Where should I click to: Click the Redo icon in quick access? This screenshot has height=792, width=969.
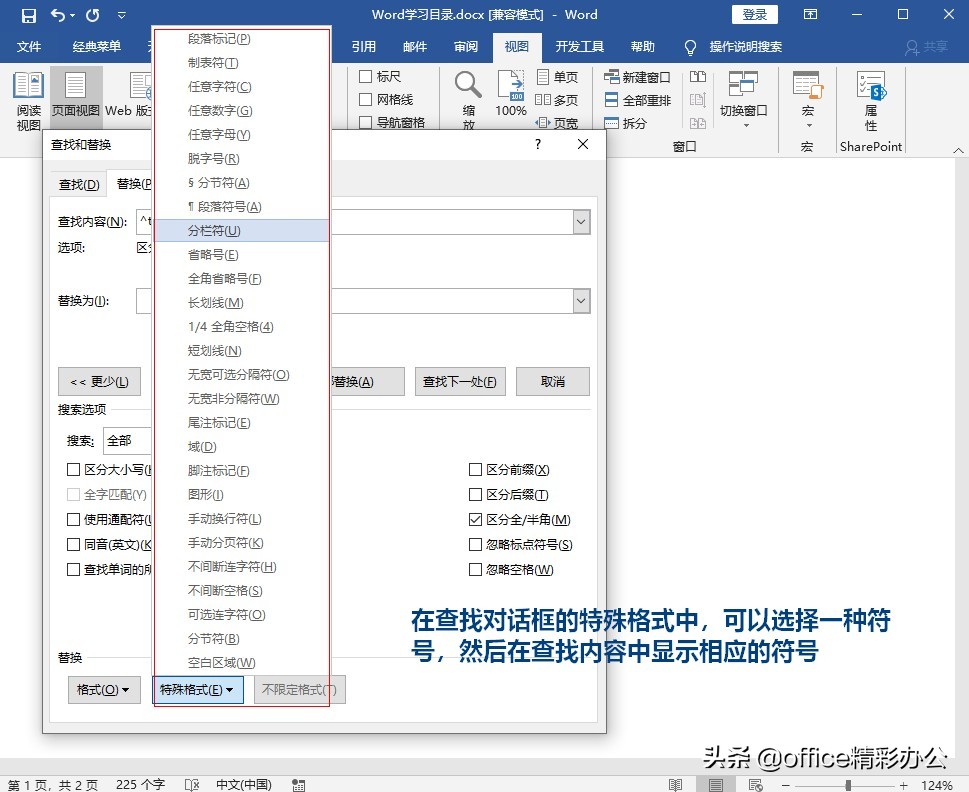point(93,15)
